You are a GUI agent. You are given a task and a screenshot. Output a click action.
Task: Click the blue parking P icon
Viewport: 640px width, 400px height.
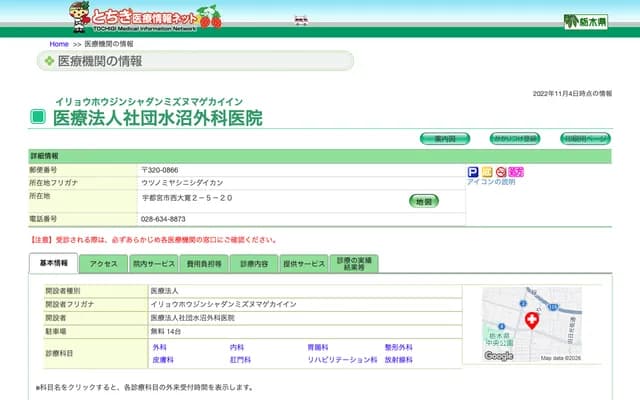pos(473,172)
